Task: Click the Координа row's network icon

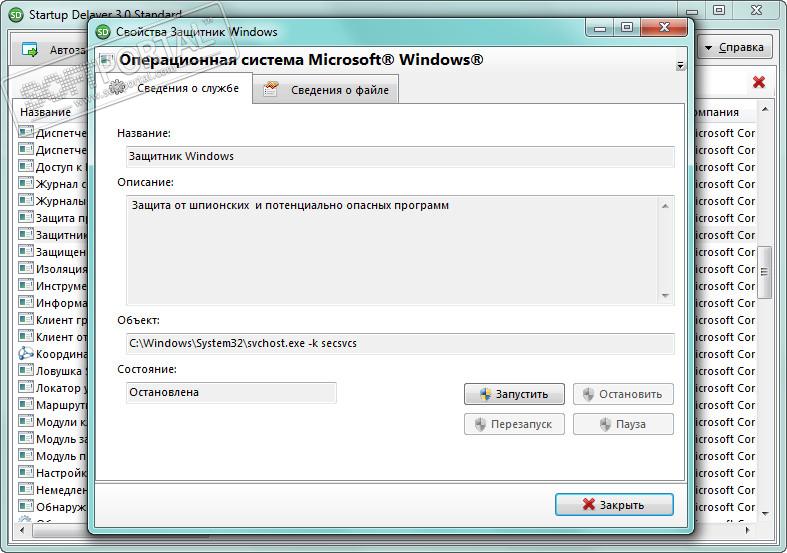Action: point(26,353)
